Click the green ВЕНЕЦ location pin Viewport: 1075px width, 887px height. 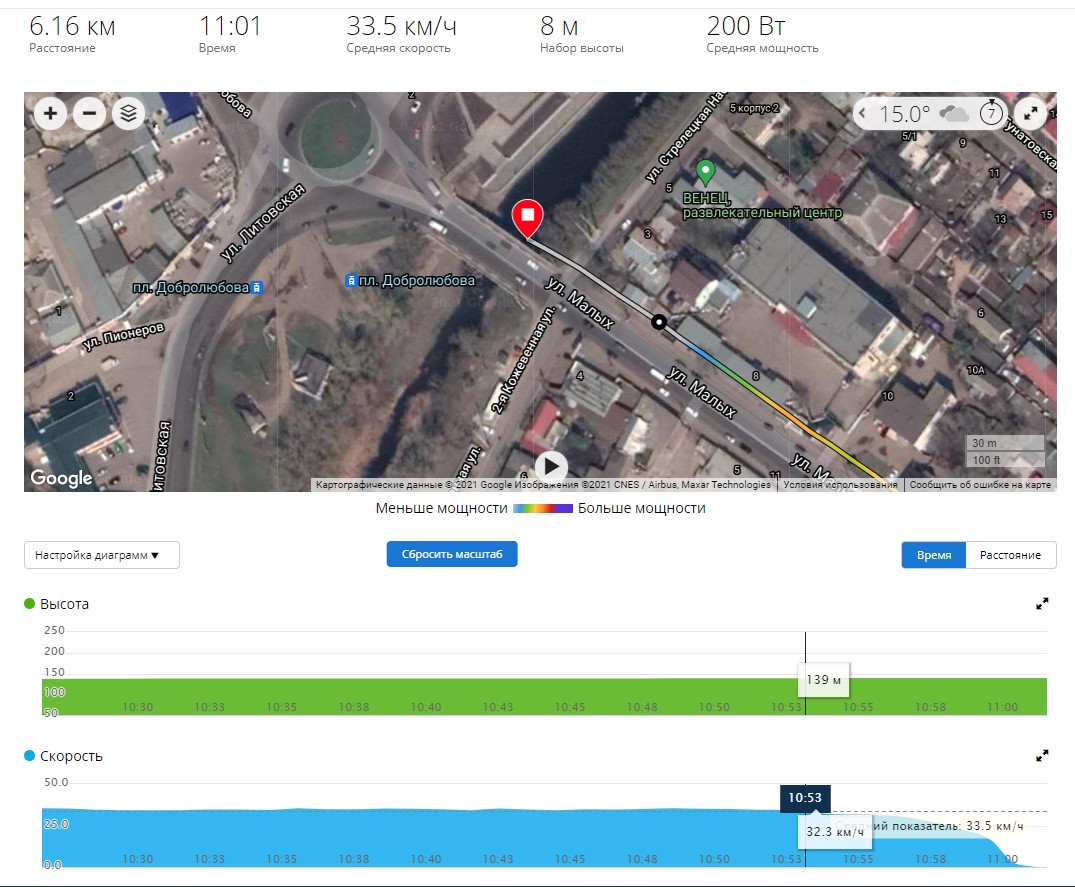pyautogui.click(x=705, y=171)
